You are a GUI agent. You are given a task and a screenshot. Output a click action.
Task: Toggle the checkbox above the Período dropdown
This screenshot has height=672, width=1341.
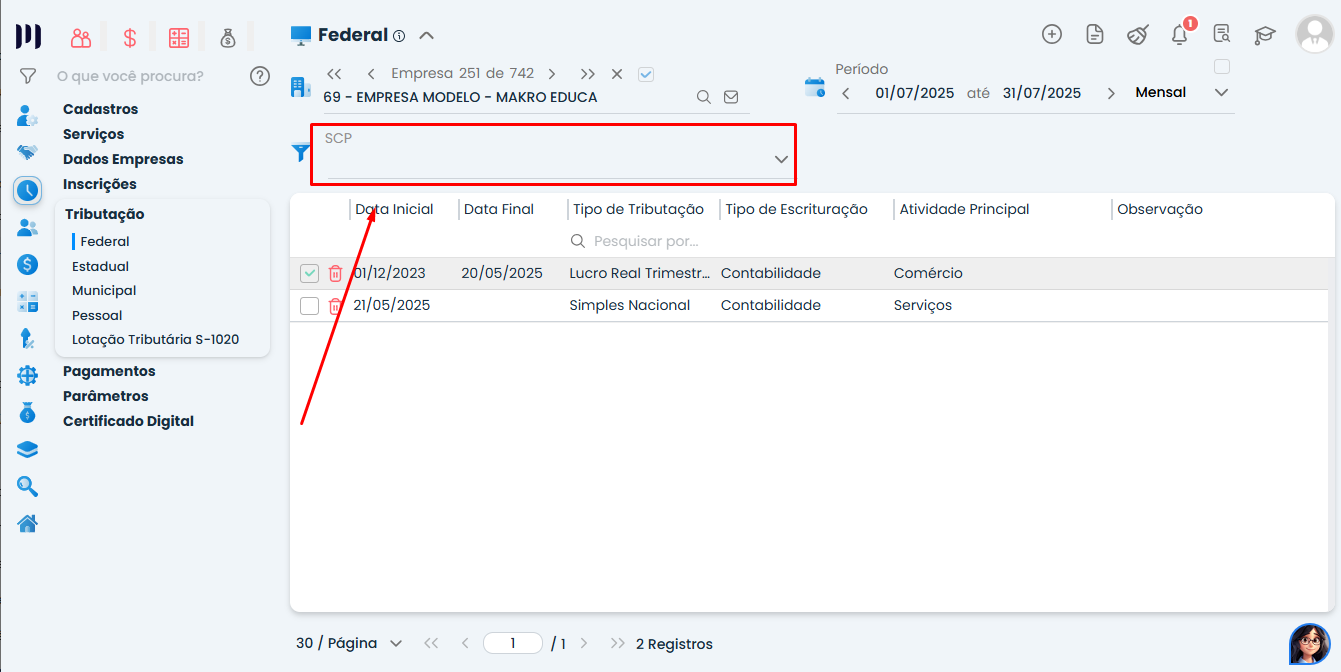tap(1221, 67)
